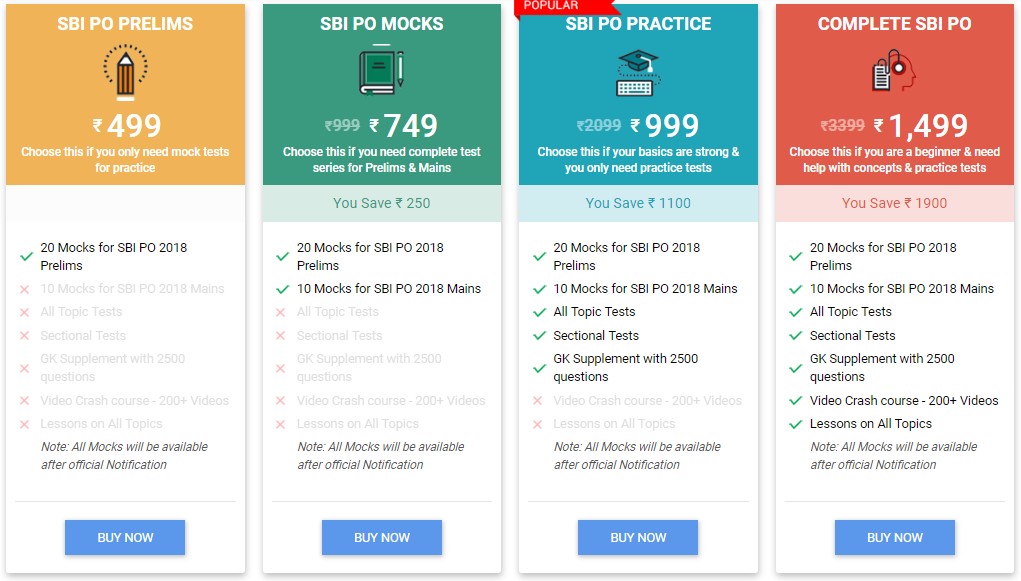Open the Complete SBI PO title

(894, 24)
